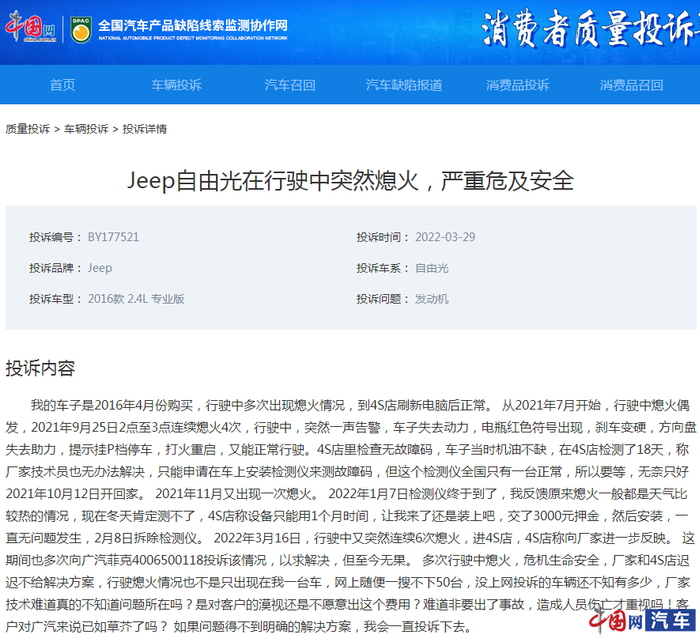Click the DPAC emblem icon
700x642 pixels.
point(81,29)
